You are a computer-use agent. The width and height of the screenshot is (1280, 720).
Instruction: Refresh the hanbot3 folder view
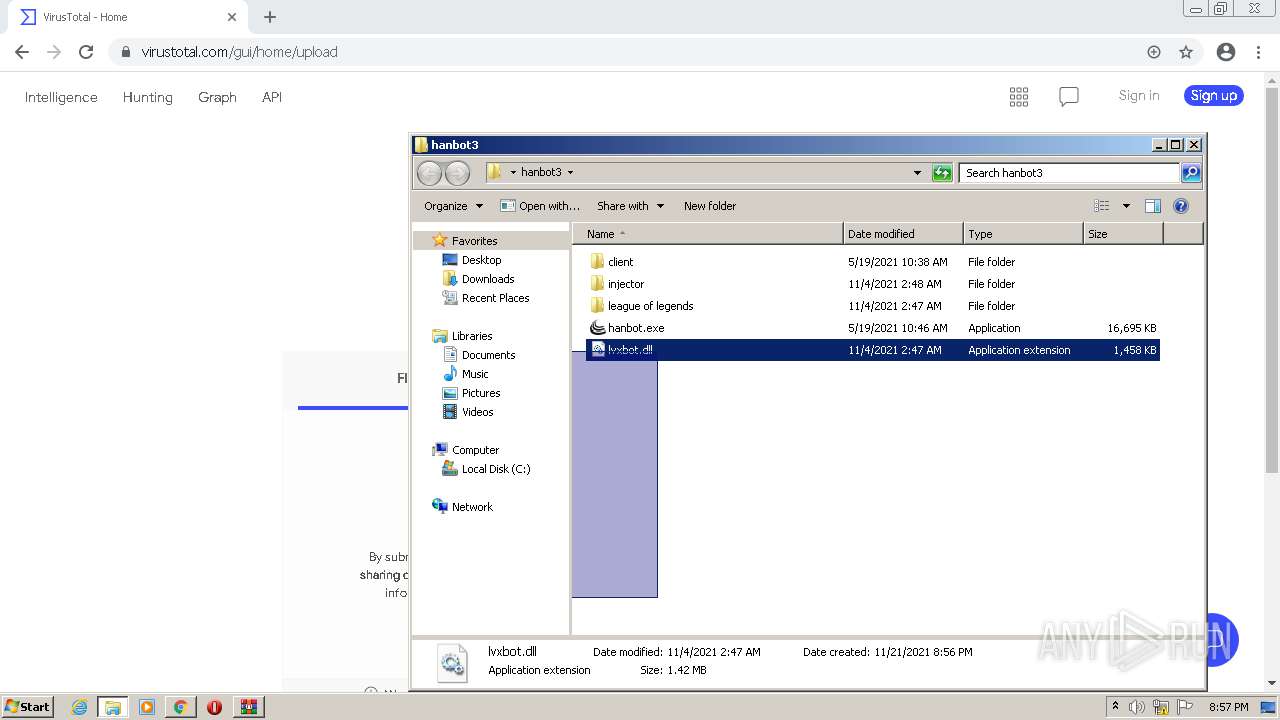[x=942, y=173]
